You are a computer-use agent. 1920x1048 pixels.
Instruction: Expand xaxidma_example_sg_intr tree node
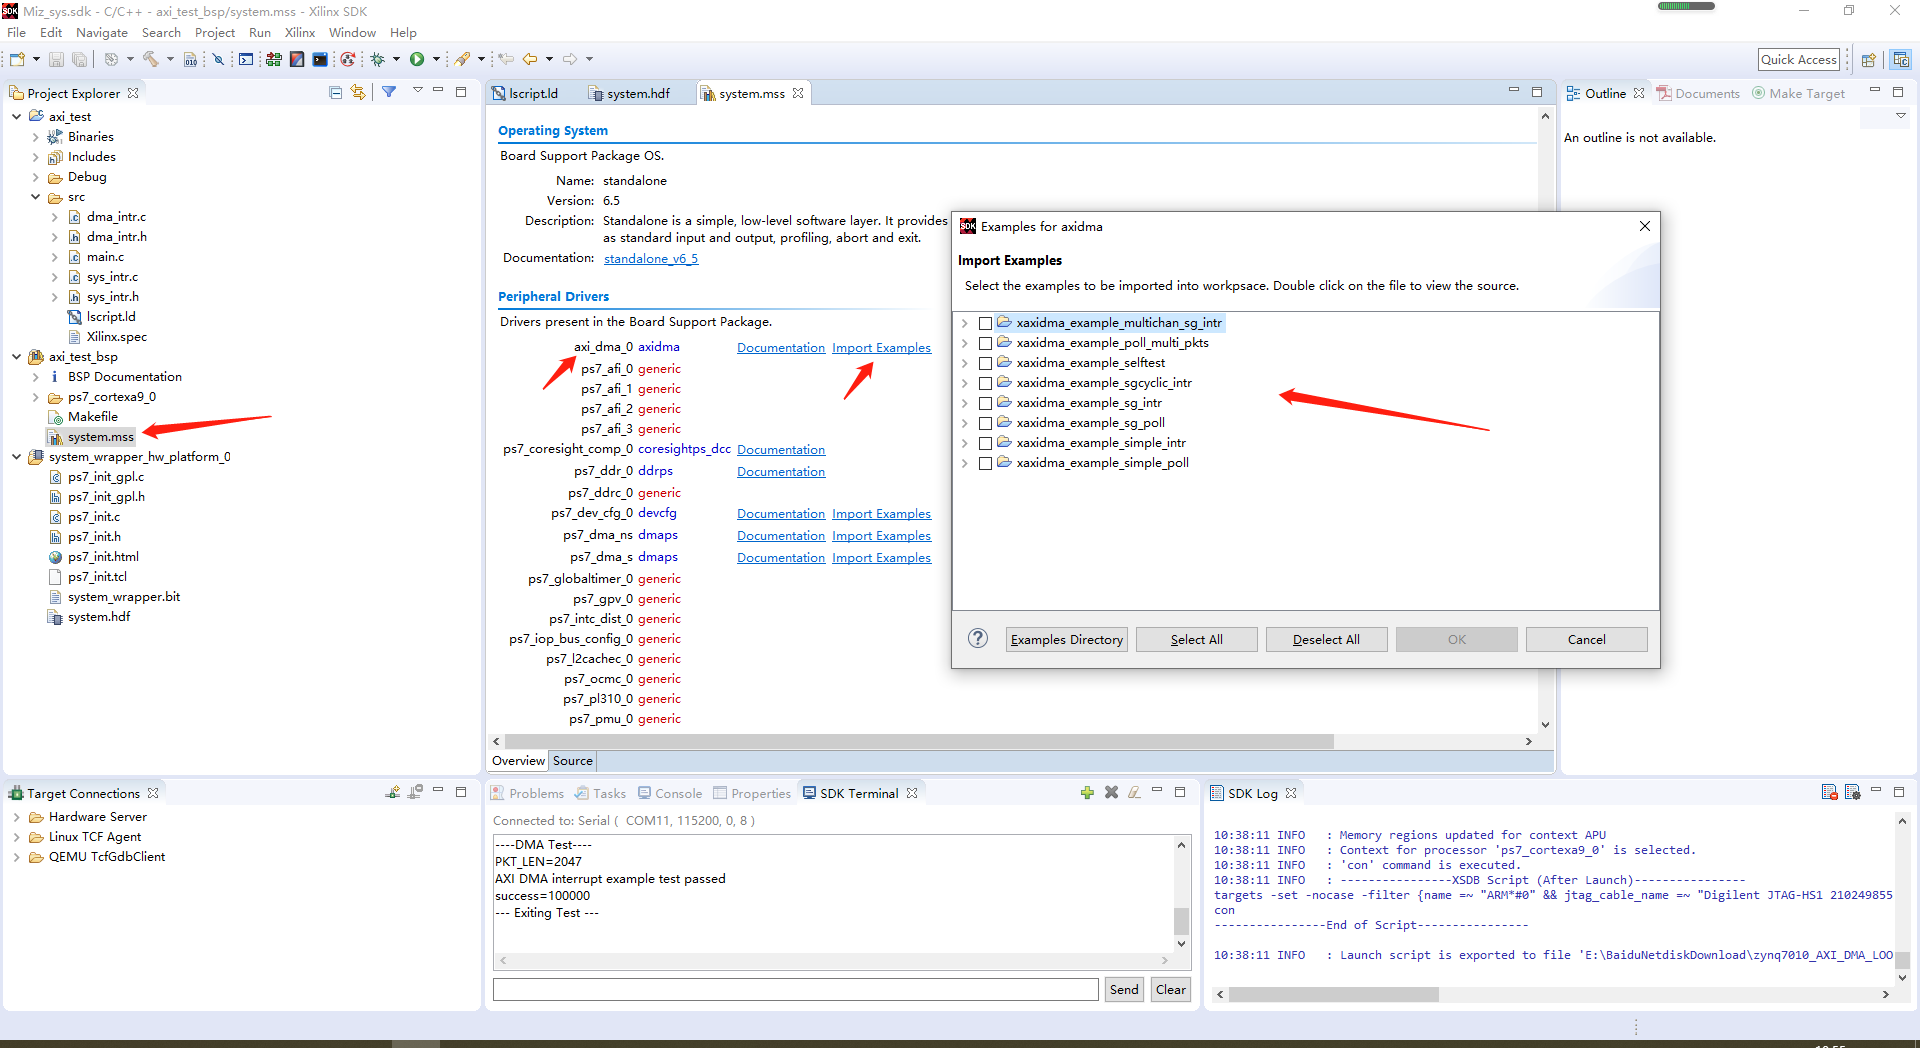pyautogui.click(x=965, y=403)
